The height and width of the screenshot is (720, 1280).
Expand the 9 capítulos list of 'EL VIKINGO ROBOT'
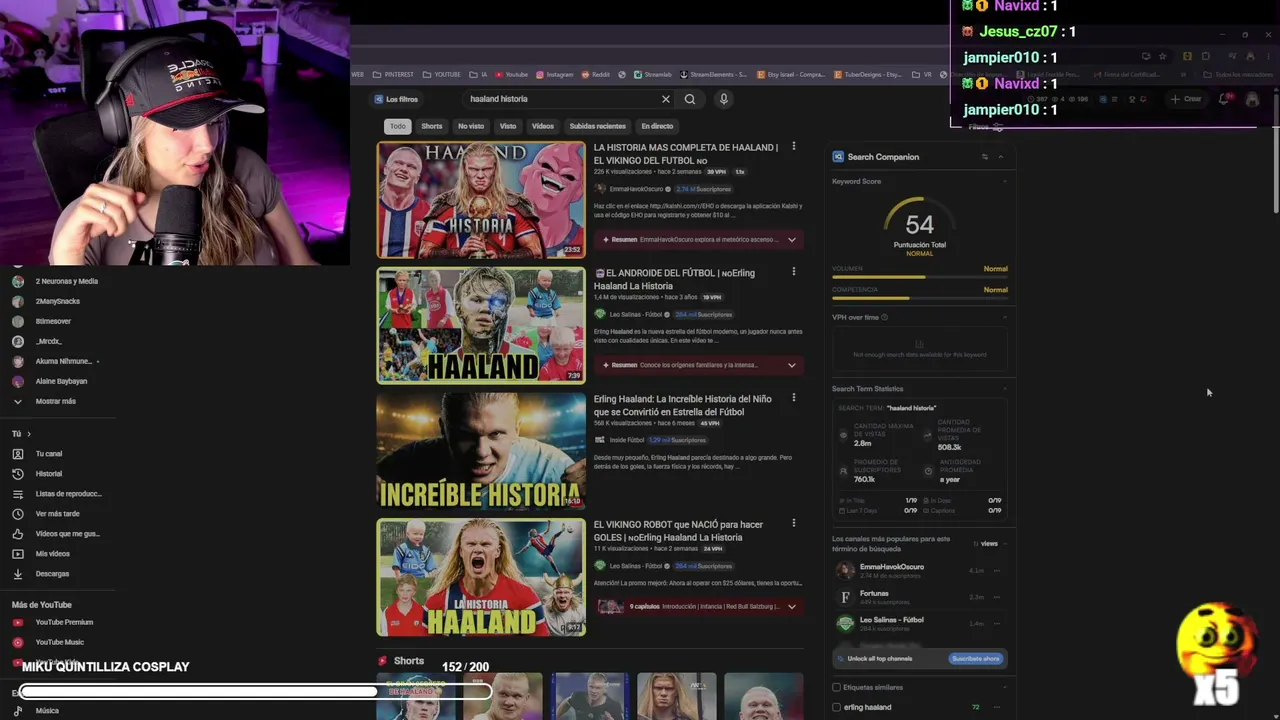point(792,606)
